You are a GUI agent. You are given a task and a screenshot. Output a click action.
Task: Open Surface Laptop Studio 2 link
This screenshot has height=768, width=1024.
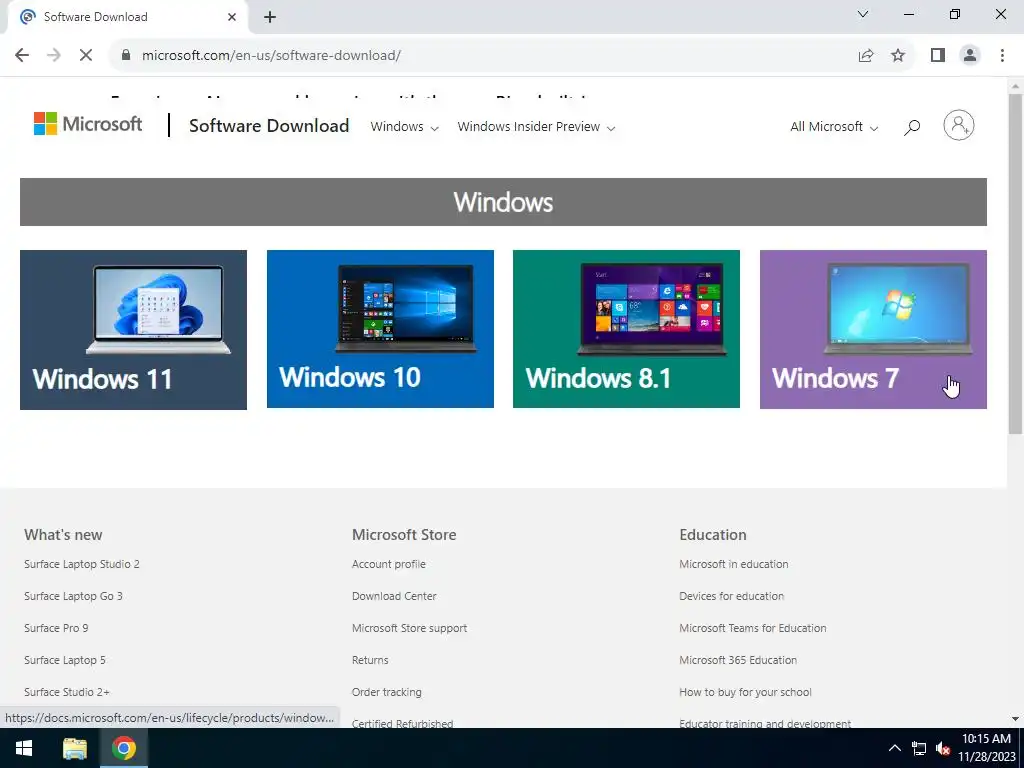82,564
